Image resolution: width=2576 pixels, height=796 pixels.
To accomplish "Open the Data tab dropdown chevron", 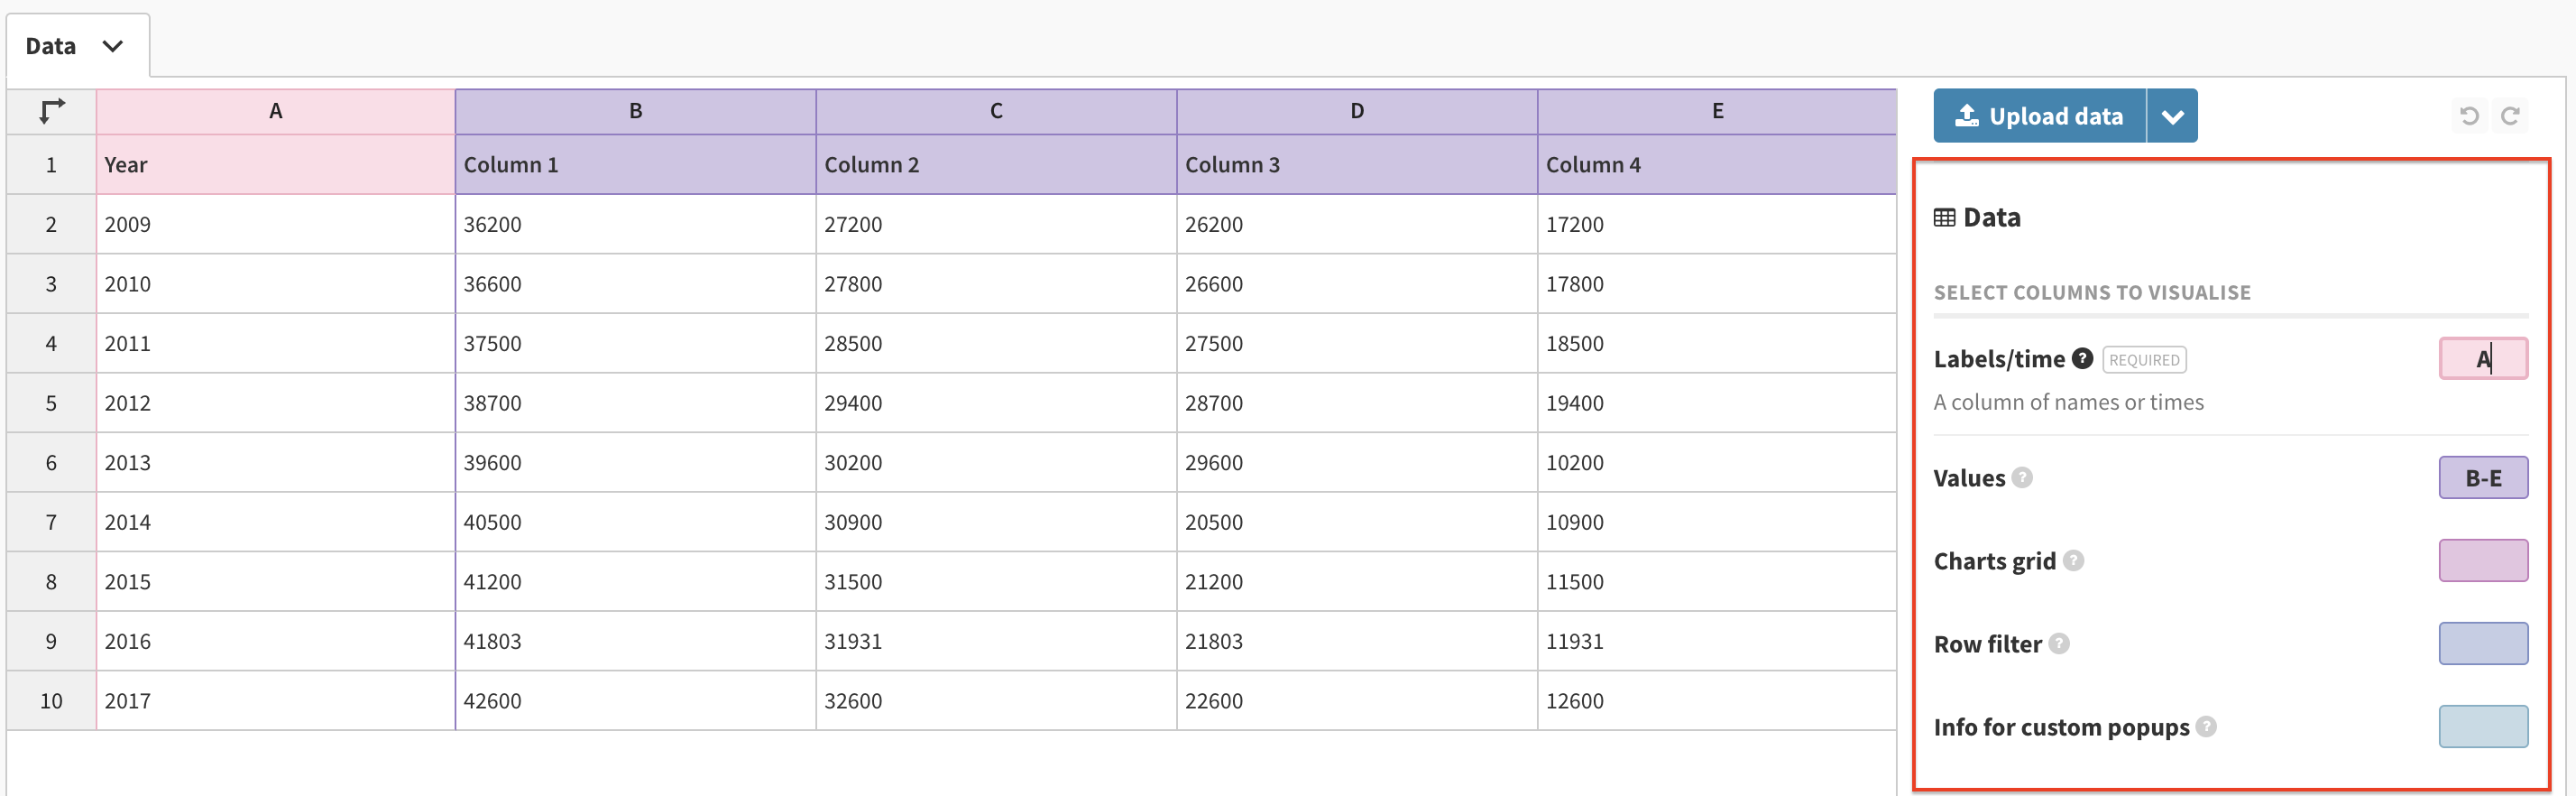I will tap(113, 46).
